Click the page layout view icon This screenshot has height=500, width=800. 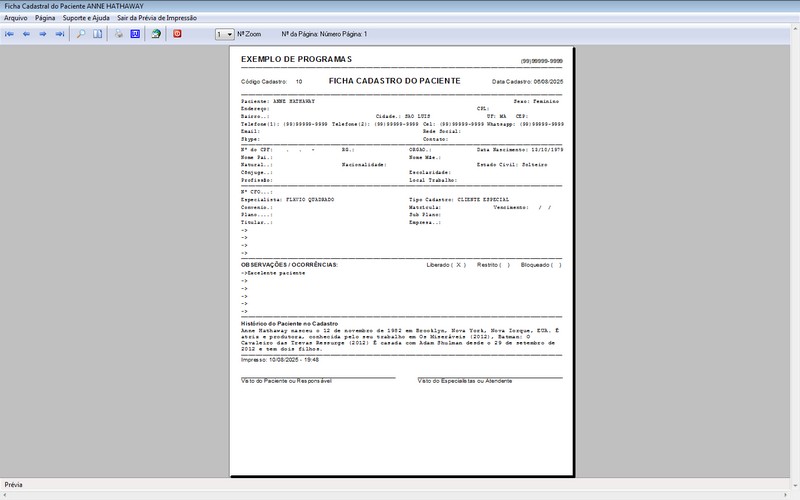(x=98, y=34)
